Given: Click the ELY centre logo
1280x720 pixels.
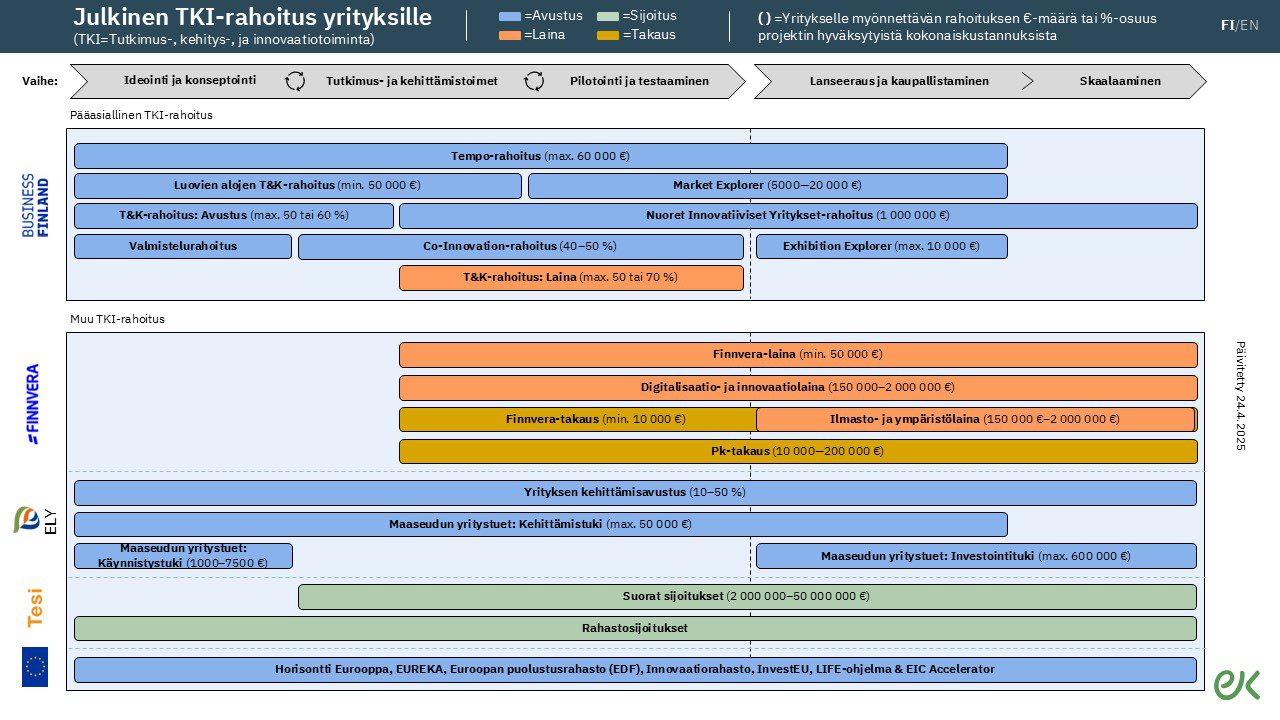Looking at the screenshot, I should point(35,520).
